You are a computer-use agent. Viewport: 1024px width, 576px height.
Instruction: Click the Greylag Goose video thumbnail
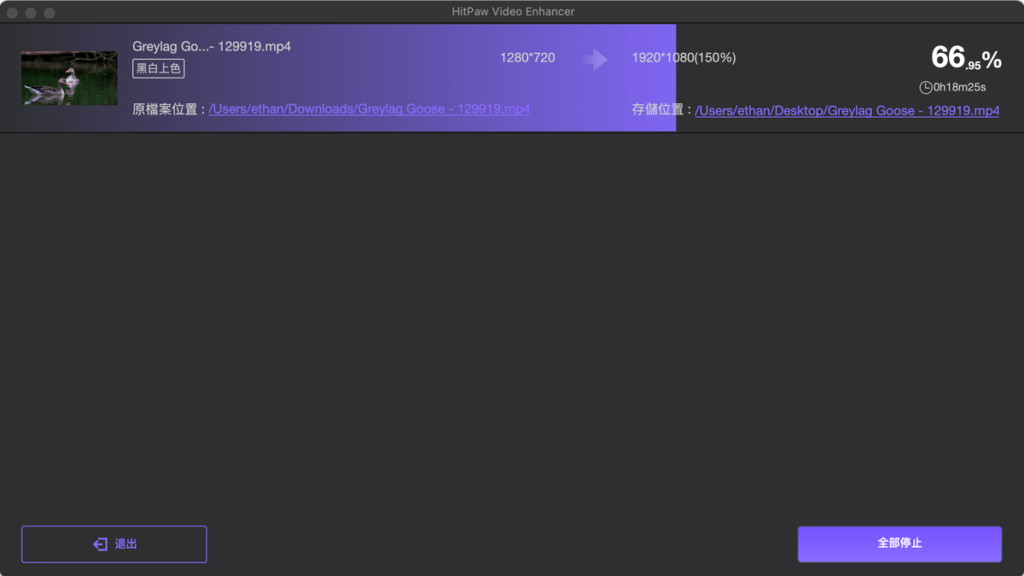69,78
